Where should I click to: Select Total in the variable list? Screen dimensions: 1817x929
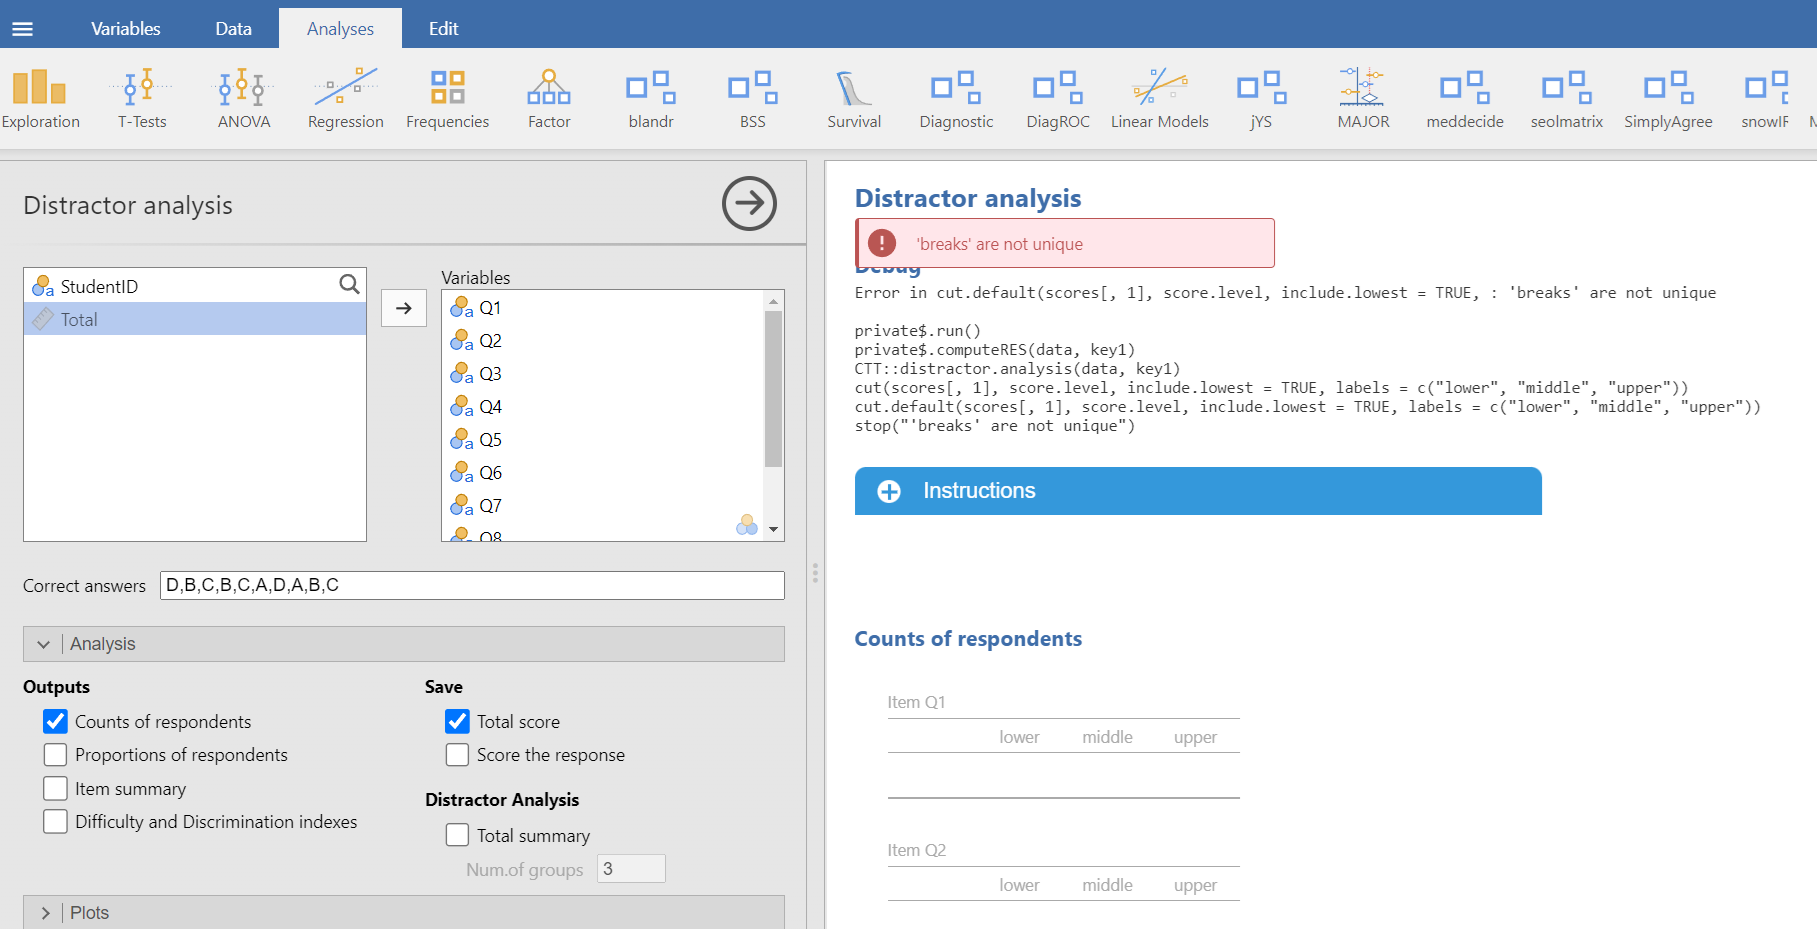tap(195, 319)
